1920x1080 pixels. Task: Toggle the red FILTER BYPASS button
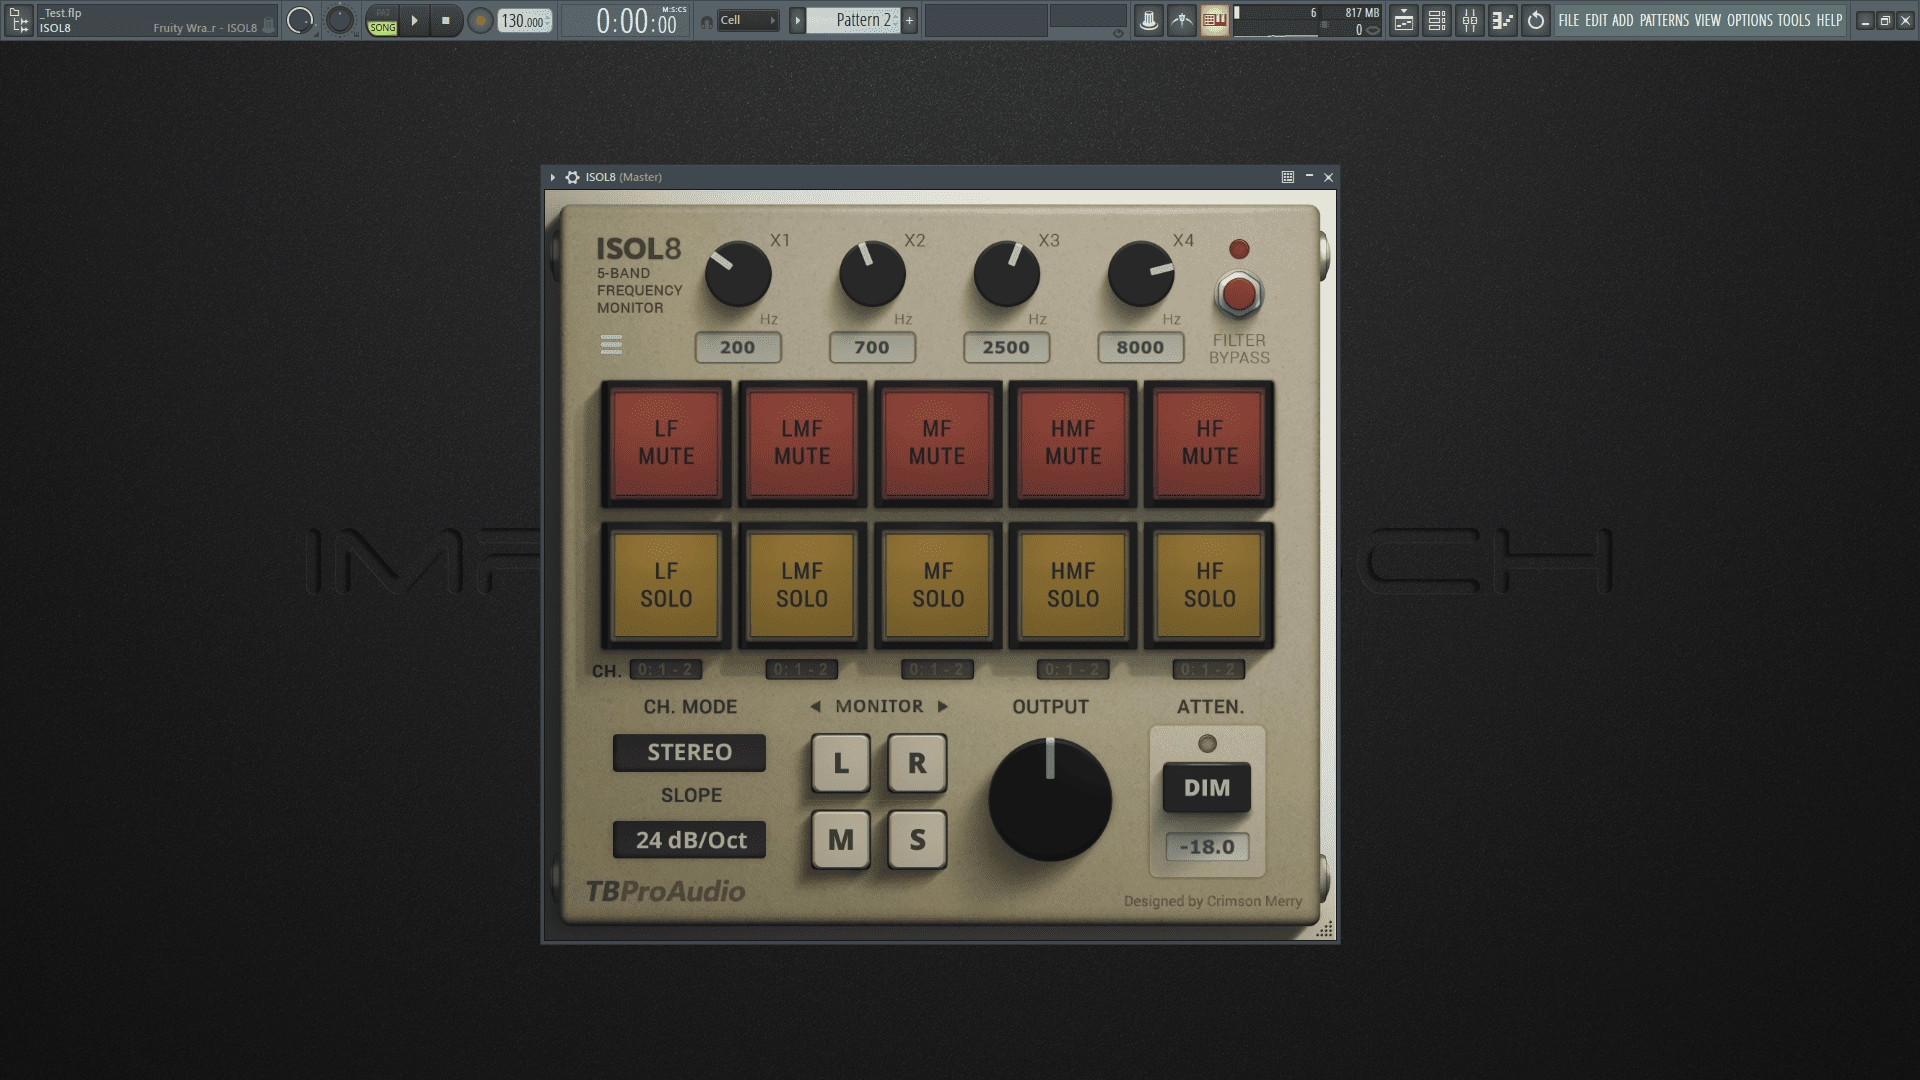(x=1239, y=295)
